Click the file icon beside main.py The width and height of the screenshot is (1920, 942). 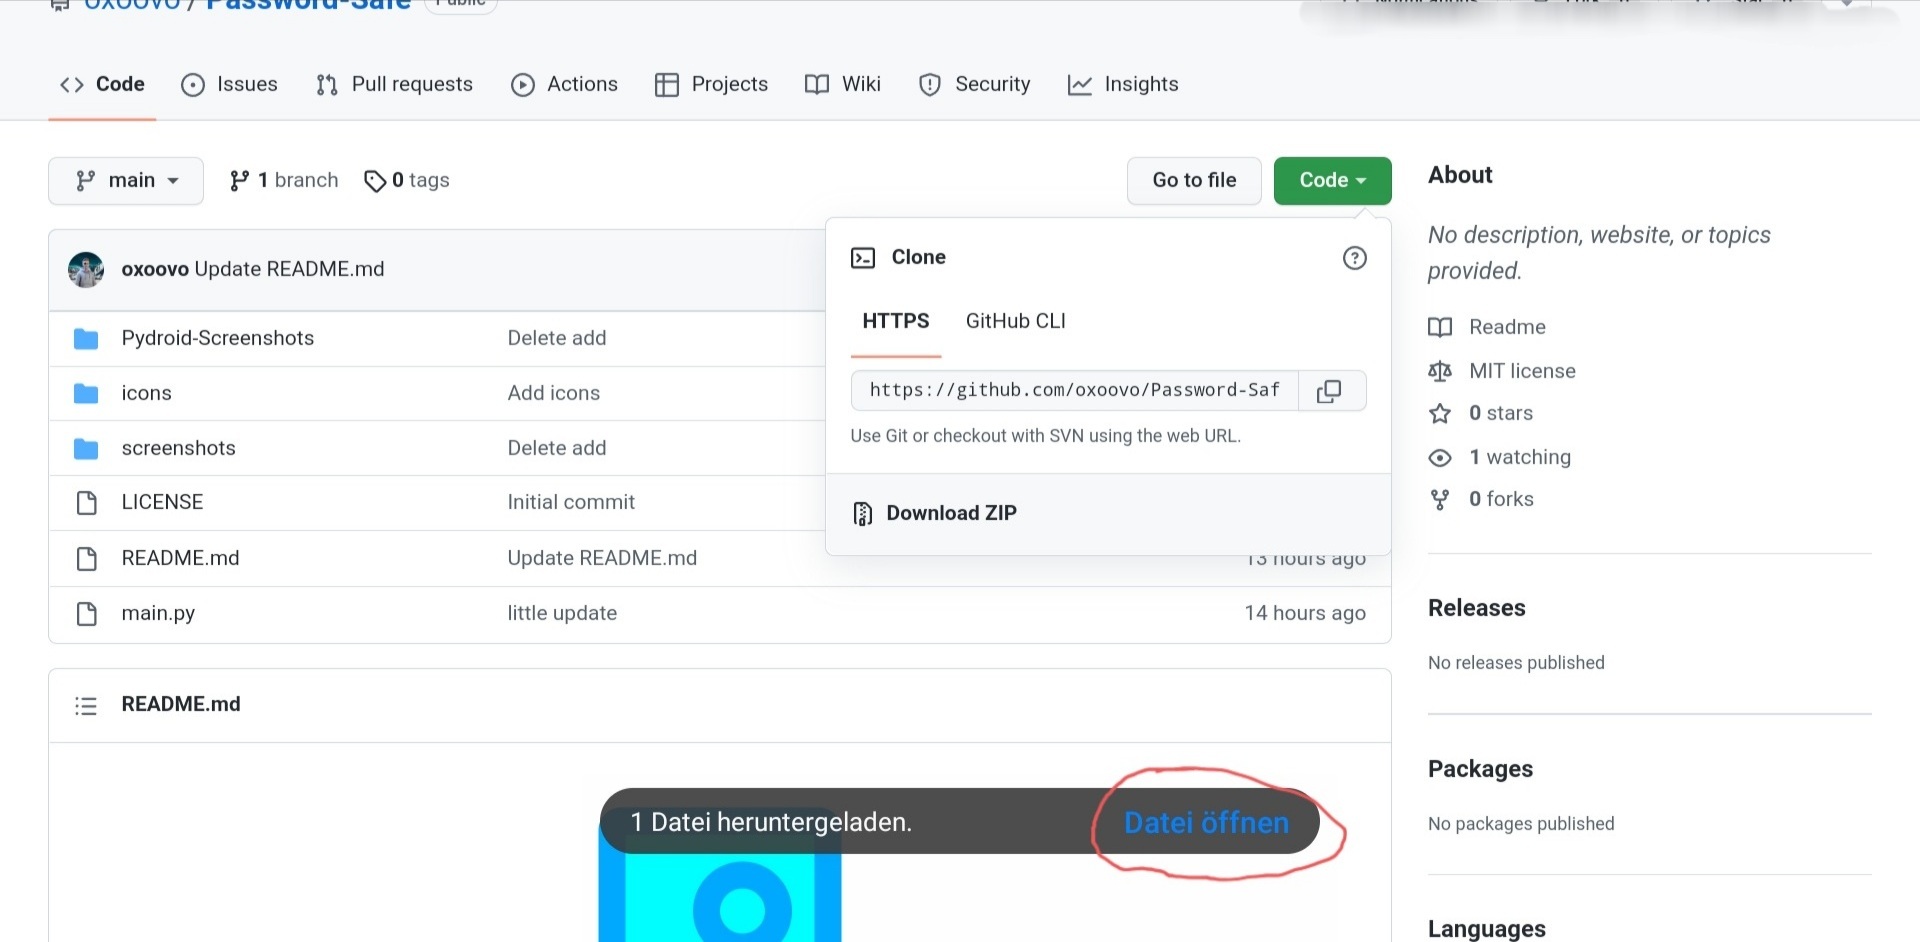[x=87, y=613]
